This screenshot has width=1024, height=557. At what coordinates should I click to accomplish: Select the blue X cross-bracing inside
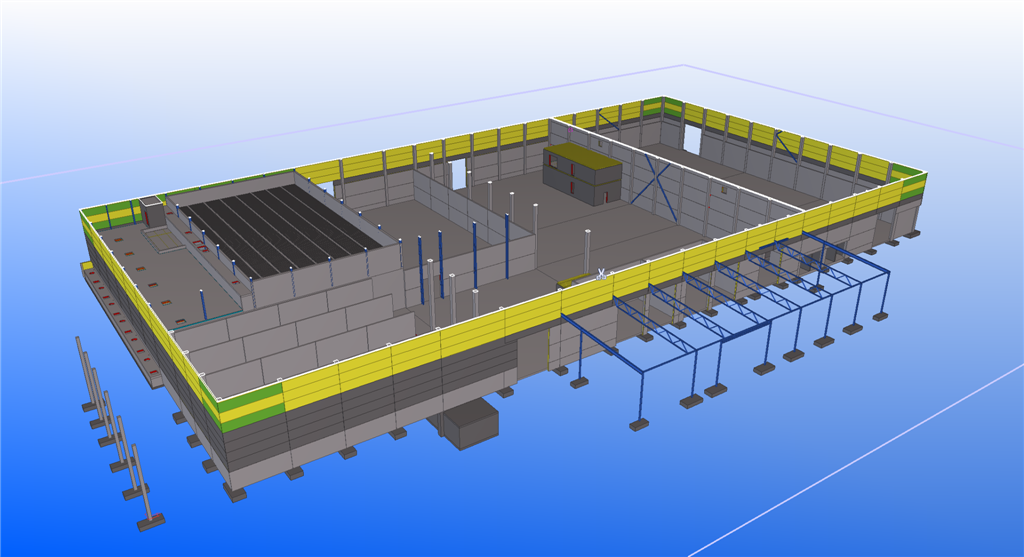tap(655, 180)
